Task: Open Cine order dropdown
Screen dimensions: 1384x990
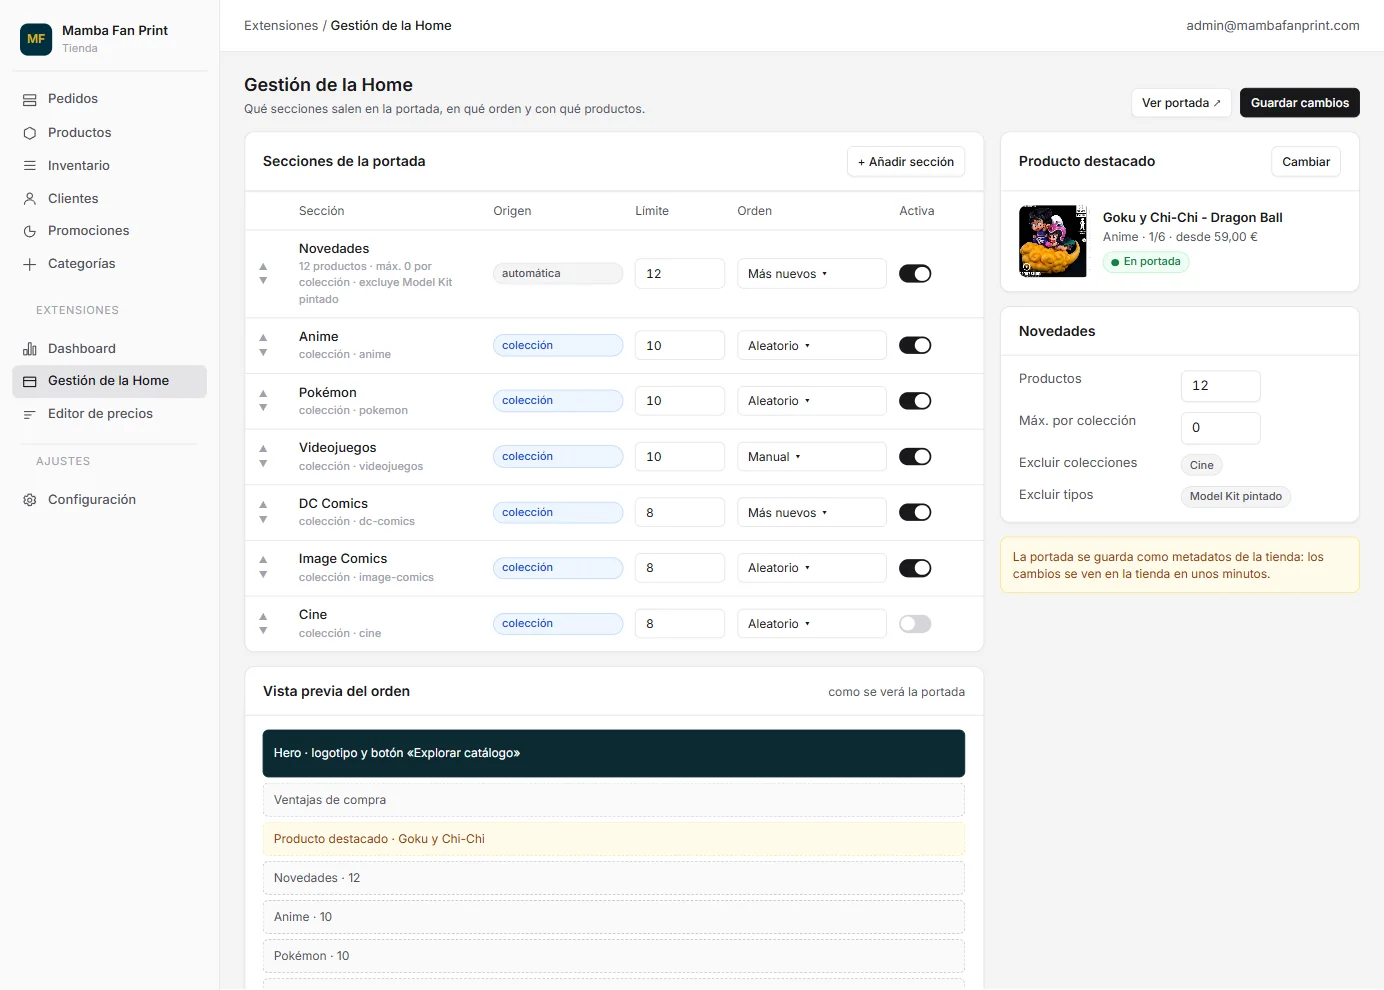Action: (x=811, y=624)
